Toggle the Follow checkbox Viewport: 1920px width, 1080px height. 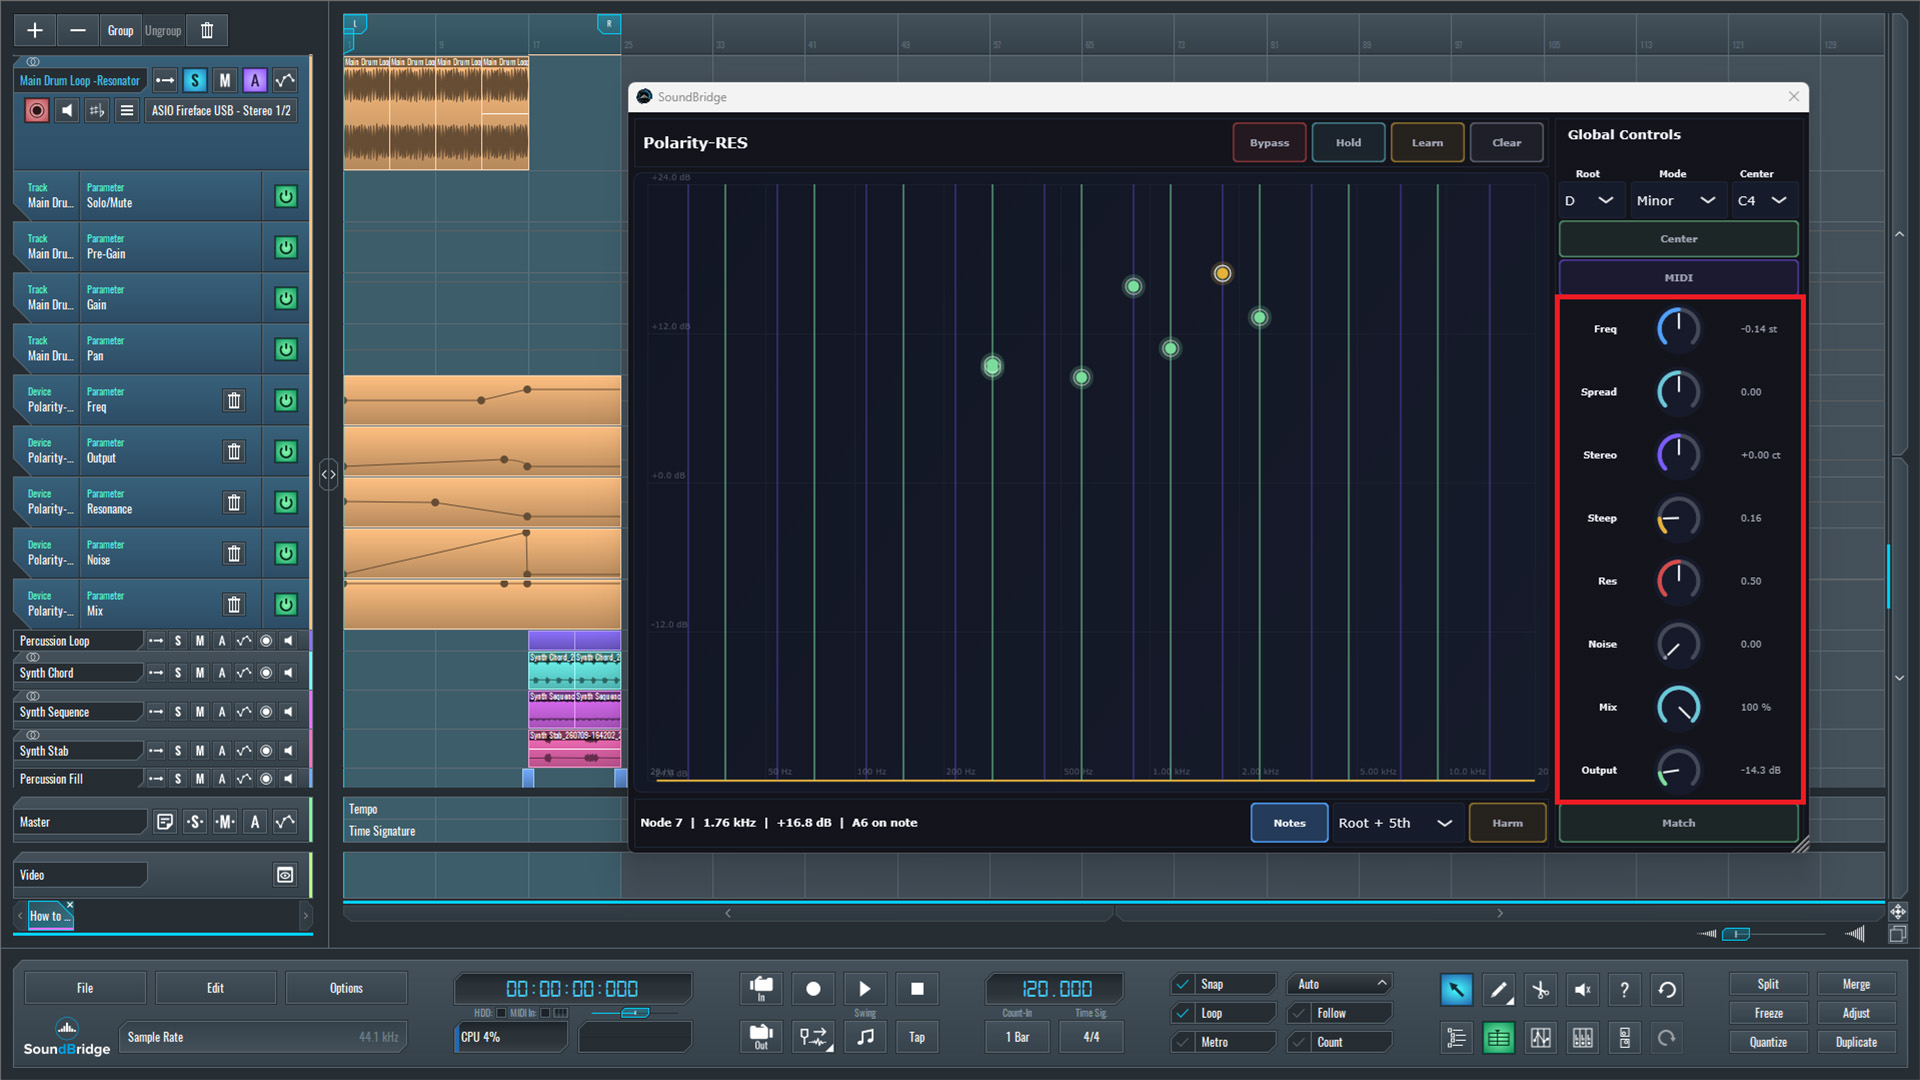1300,1013
